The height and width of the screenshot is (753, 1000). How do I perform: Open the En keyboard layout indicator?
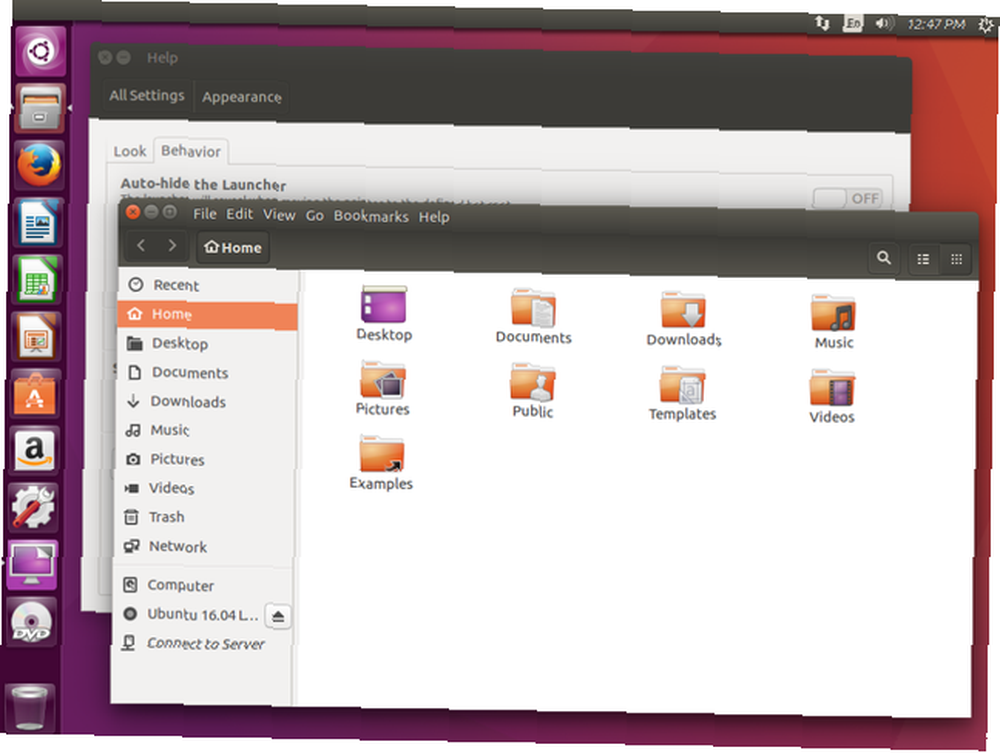tap(852, 24)
